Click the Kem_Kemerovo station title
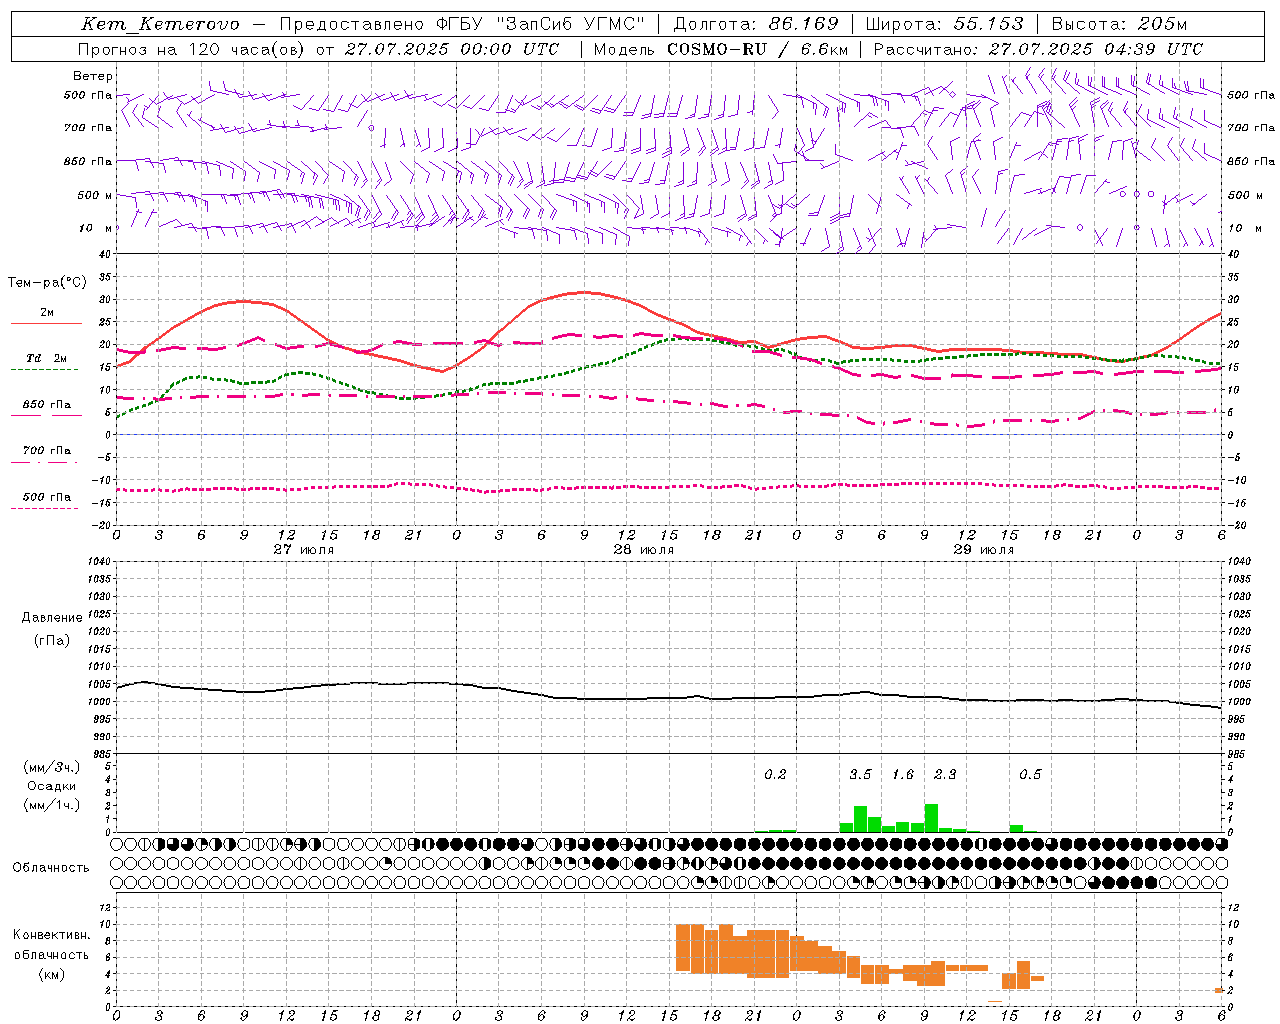 (161, 24)
